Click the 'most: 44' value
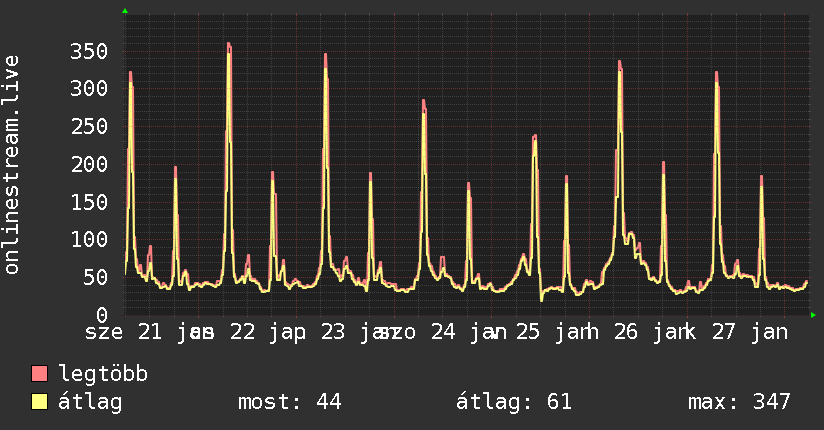The width and height of the screenshot is (824, 430). 290,402
